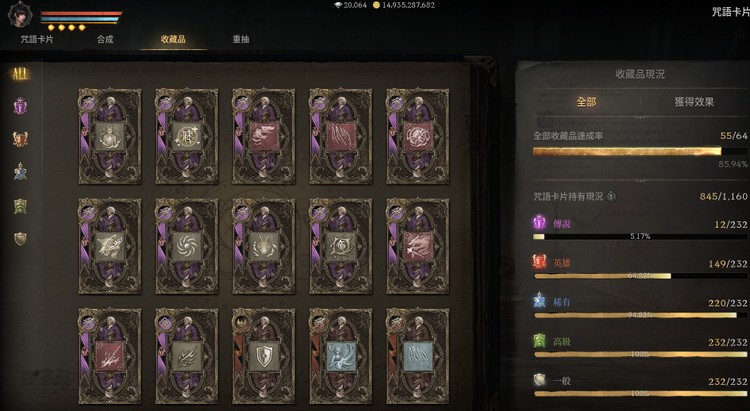Image resolution: width=750 pixels, height=411 pixels.
Task: Select the 全部 tab in status panel
Action: pyautogui.click(x=586, y=101)
